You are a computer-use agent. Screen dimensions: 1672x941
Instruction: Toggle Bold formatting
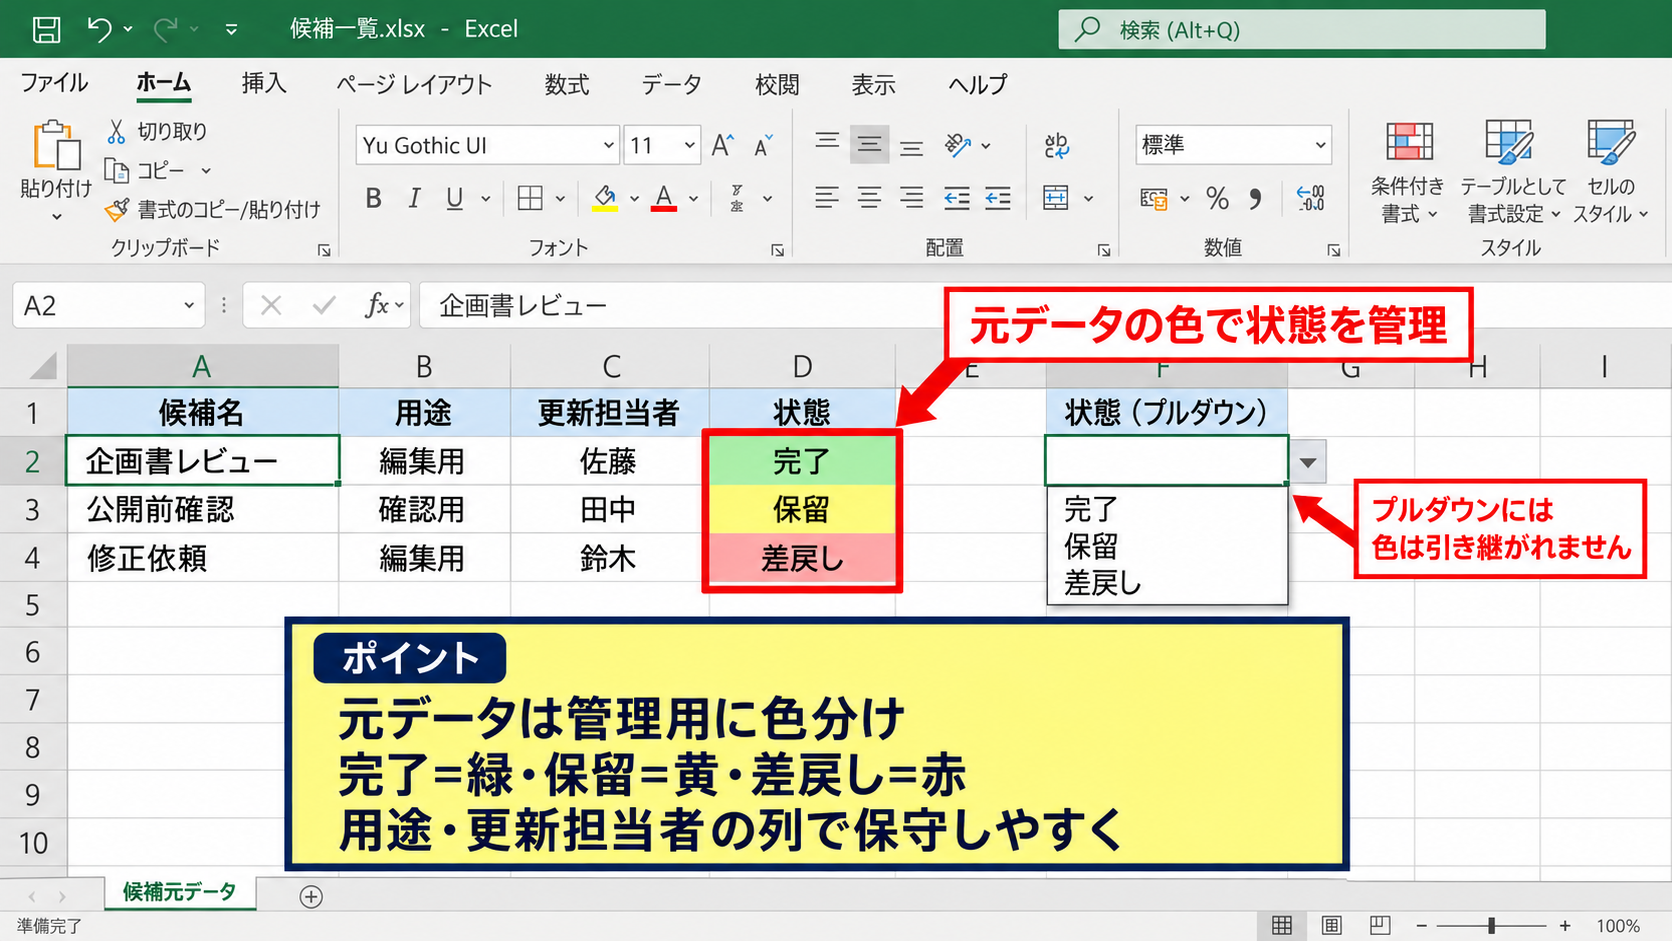(x=373, y=199)
